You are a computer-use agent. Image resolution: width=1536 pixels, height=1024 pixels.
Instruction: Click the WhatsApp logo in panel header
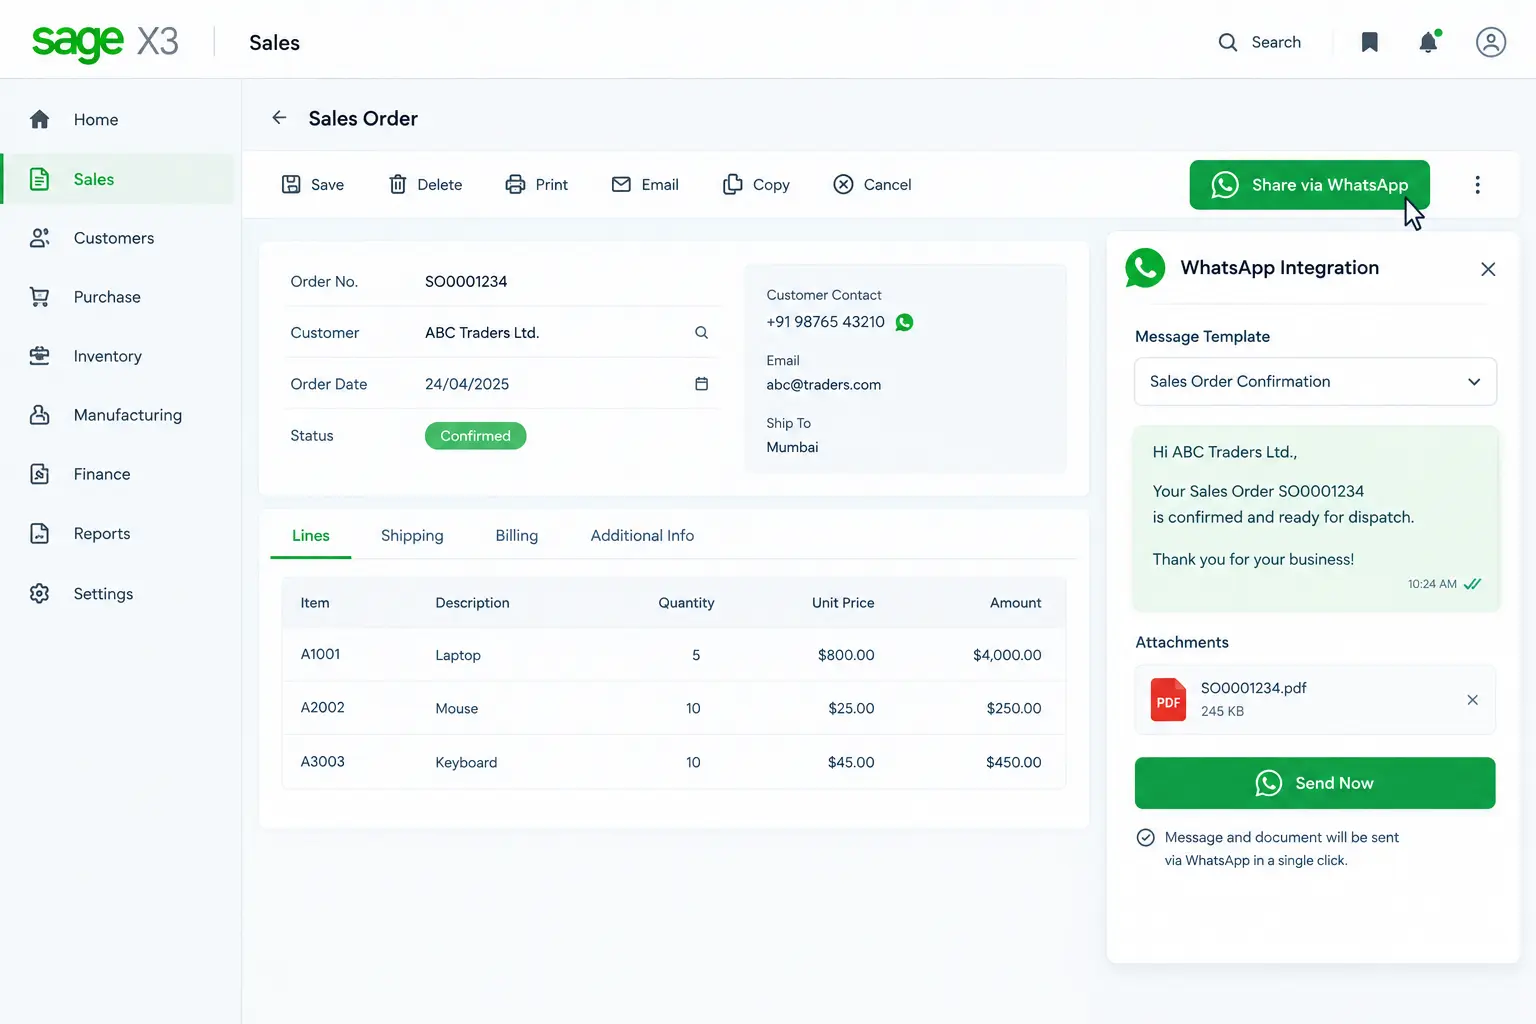coord(1145,268)
